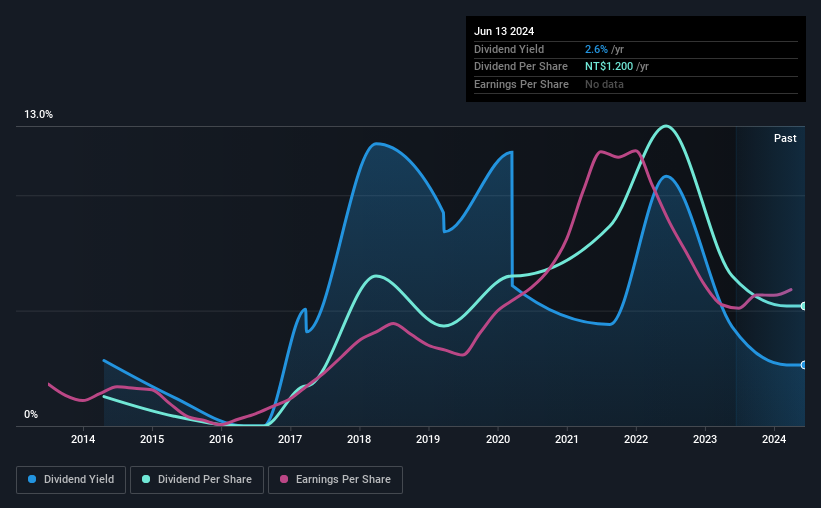
Task: Click the teal Dividend Per Share legend dot
Action: 146,479
